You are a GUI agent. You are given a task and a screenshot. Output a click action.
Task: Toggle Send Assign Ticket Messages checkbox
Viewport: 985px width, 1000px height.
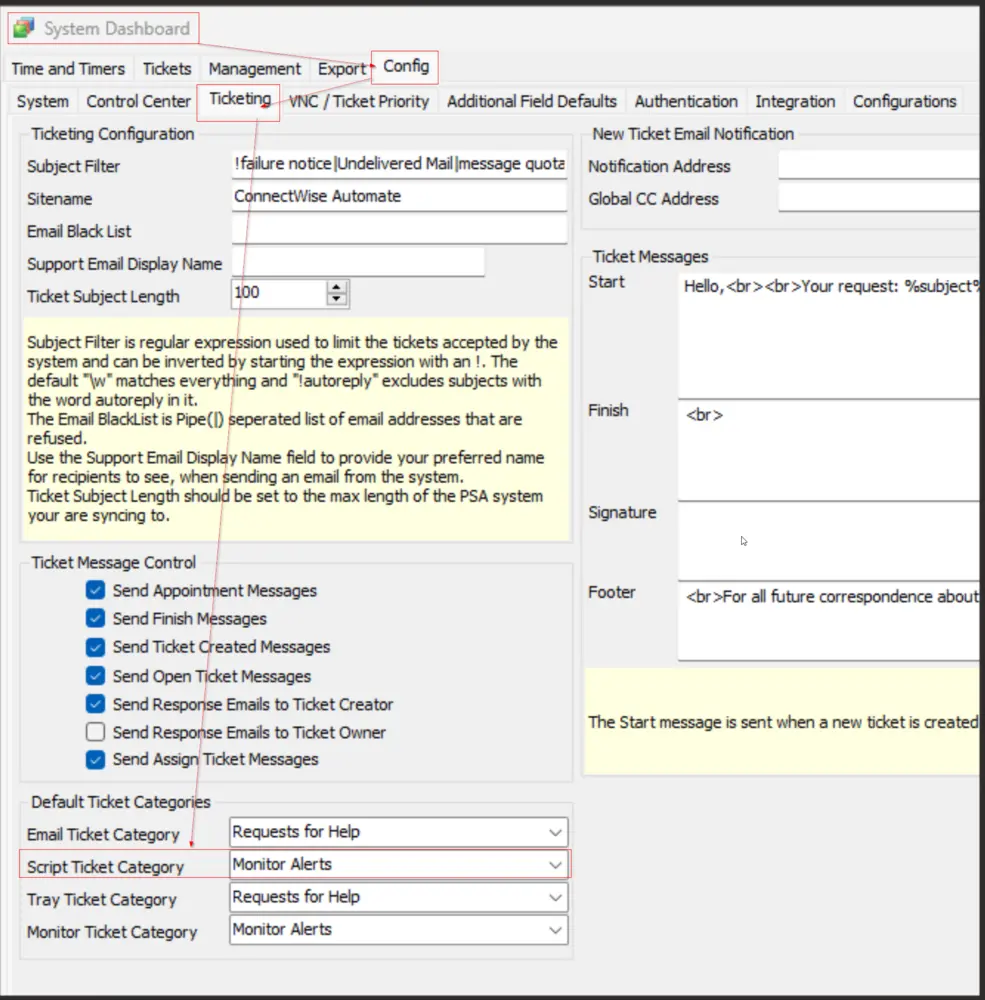tap(95, 760)
